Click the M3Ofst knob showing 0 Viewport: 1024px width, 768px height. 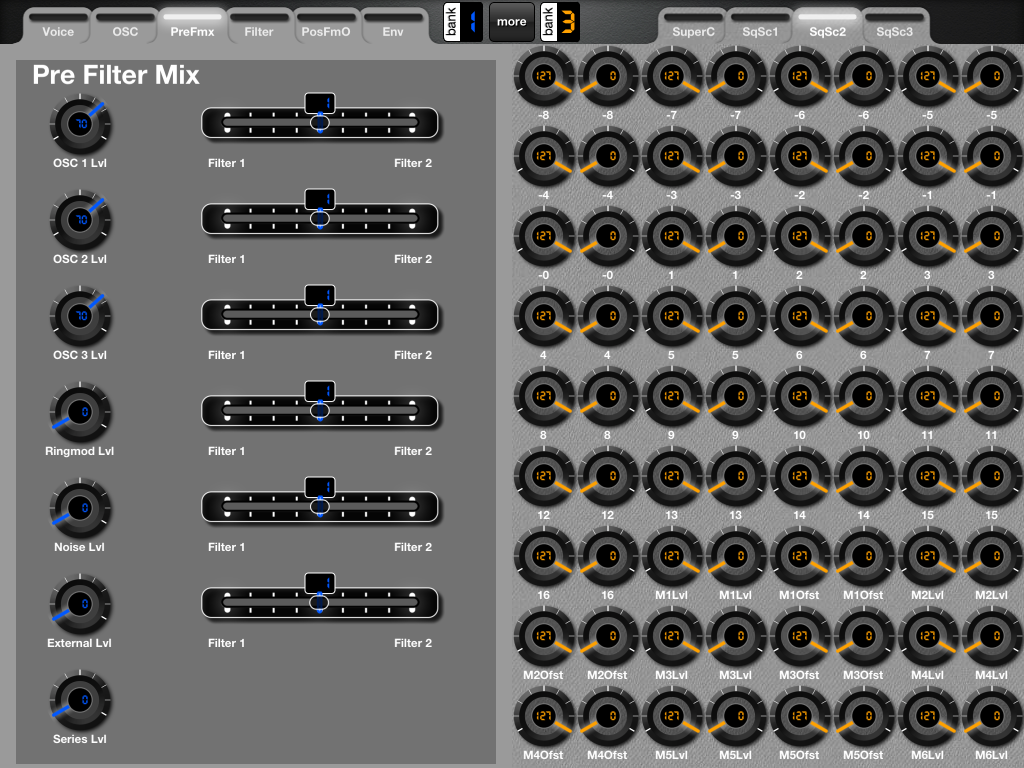pyautogui.click(x=863, y=636)
